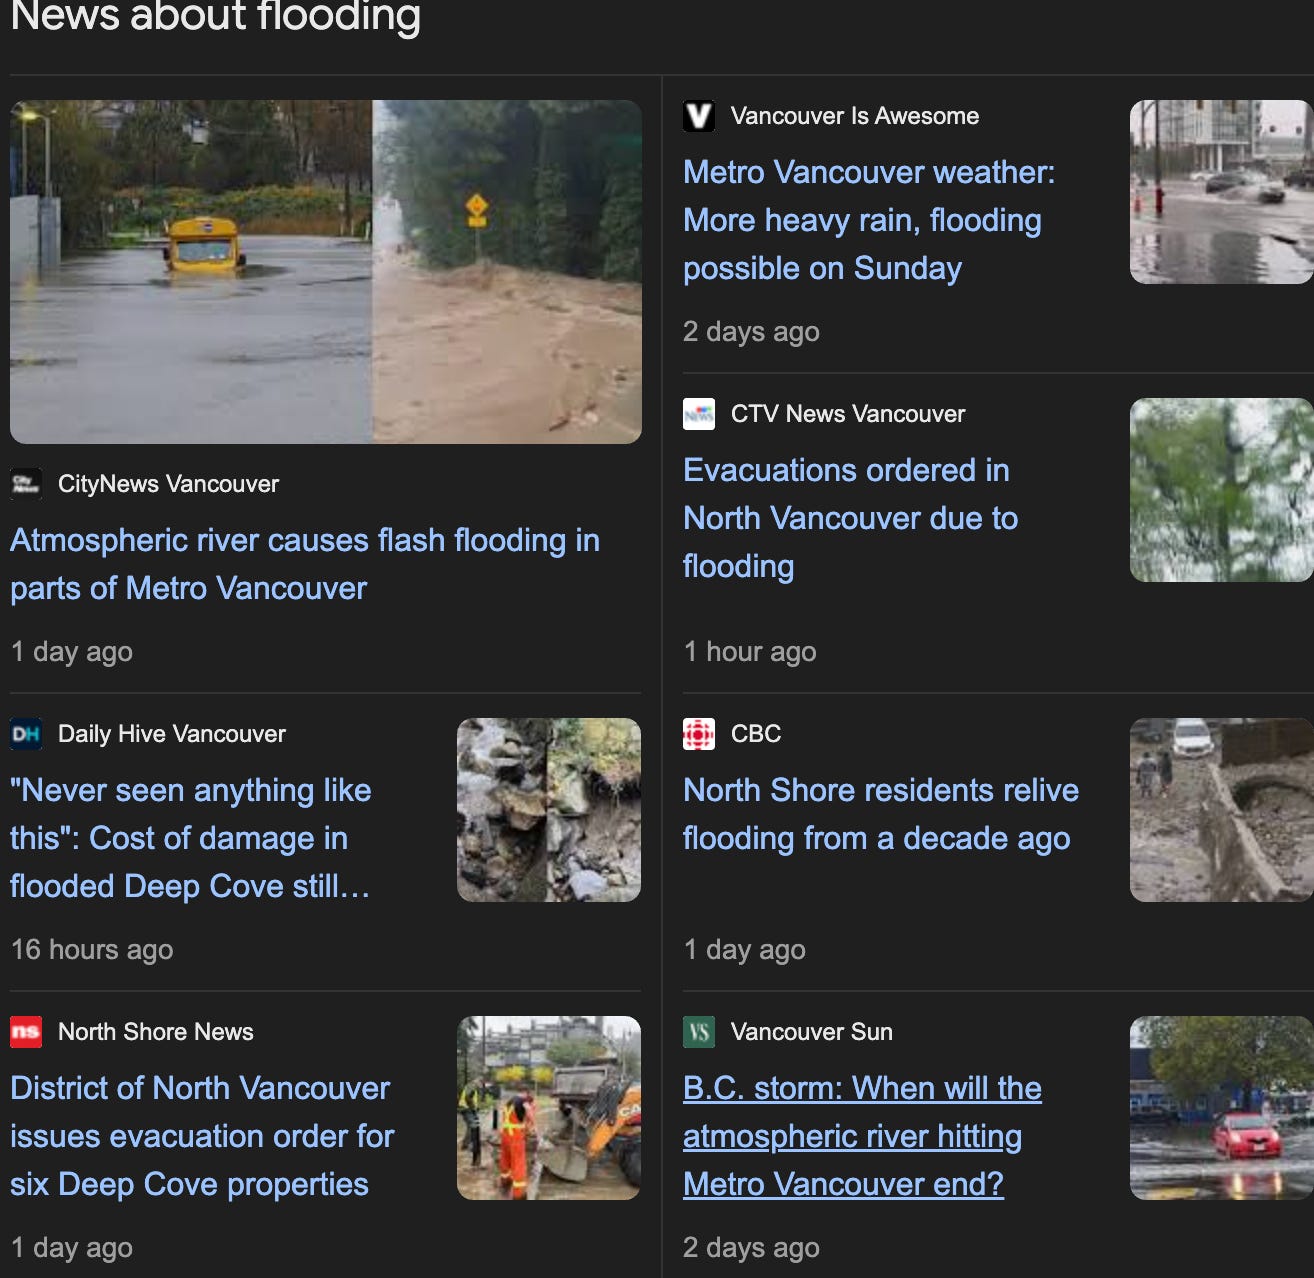Viewport: 1314px width, 1278px height.
Task: Open the red car storm thumbnail
Action: click(1222, 1108)
